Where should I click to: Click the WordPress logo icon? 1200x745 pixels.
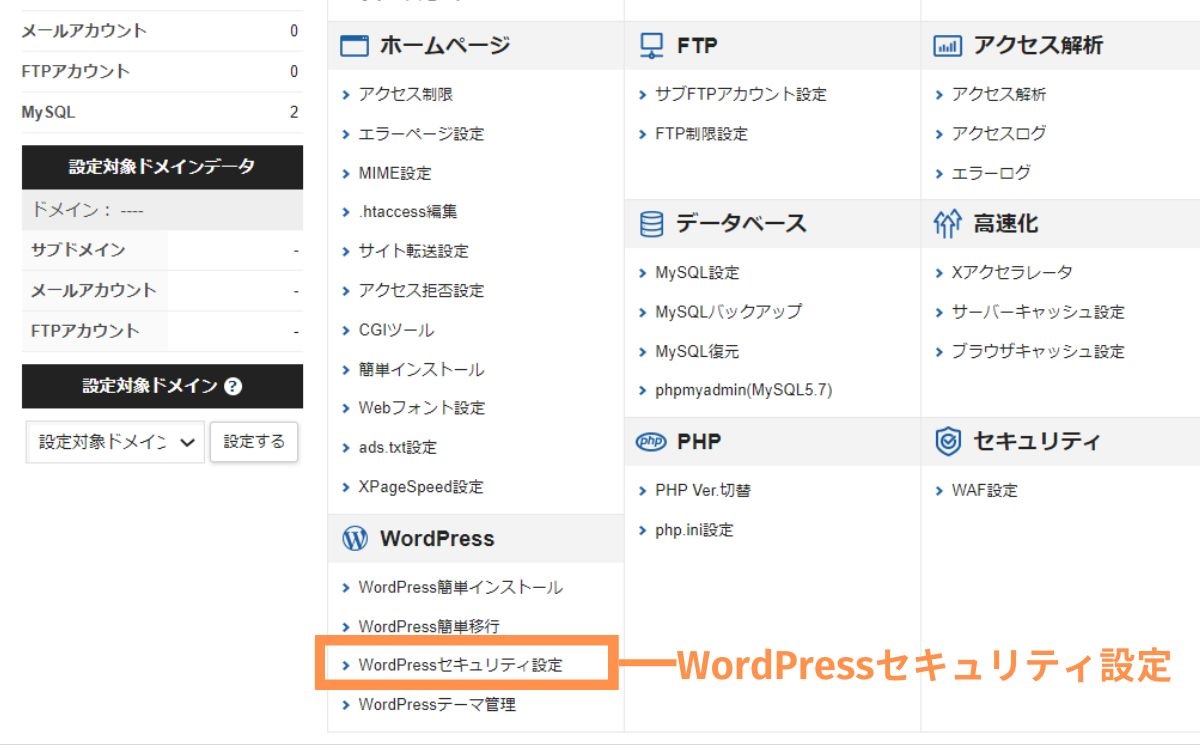355,539
